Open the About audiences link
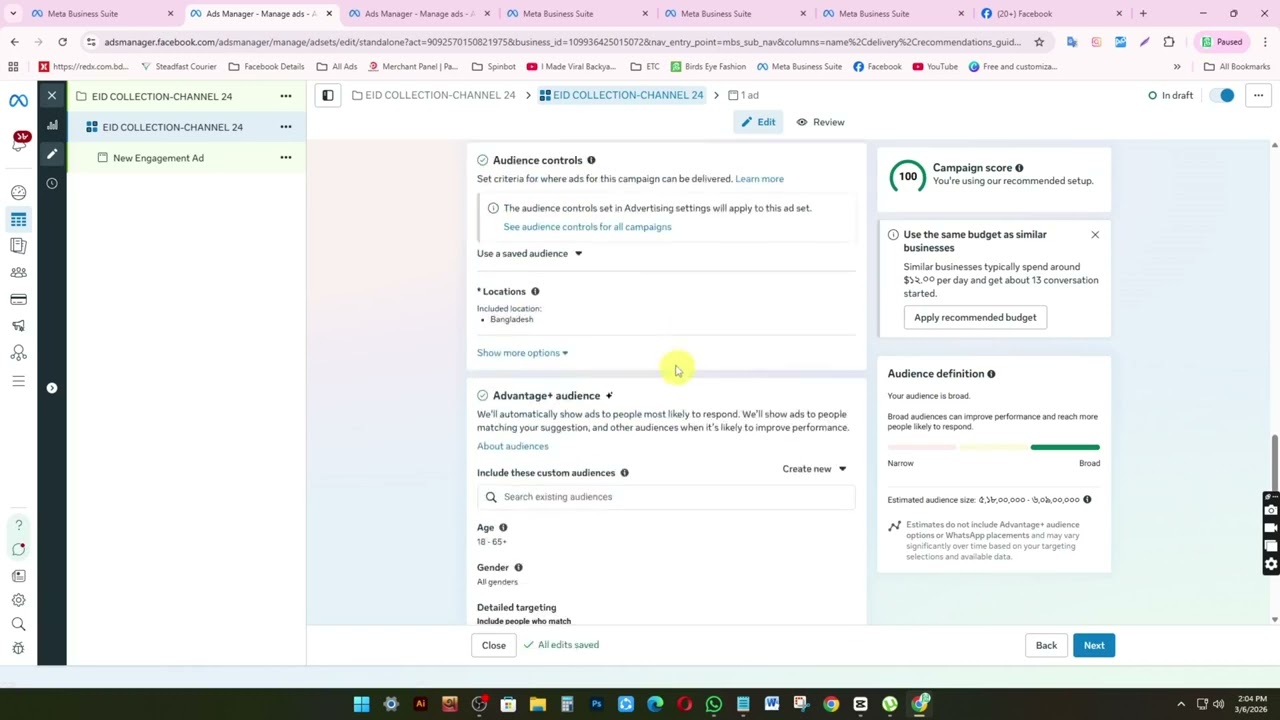Viewport: 1280px width, 720px height. click(512, 446)
